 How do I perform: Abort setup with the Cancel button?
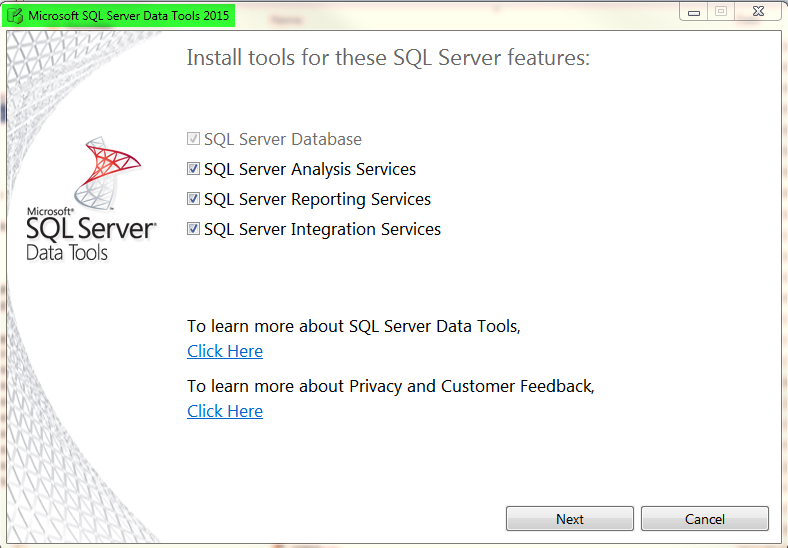pyautogui.click(x=705, y=519)
